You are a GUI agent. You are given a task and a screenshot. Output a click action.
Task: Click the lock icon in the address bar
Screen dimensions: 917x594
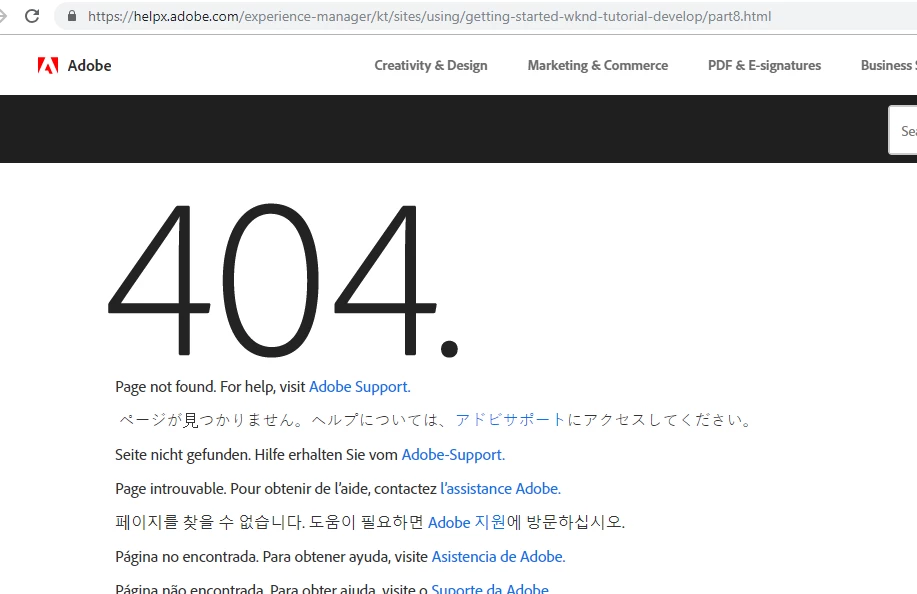[72, 16]
